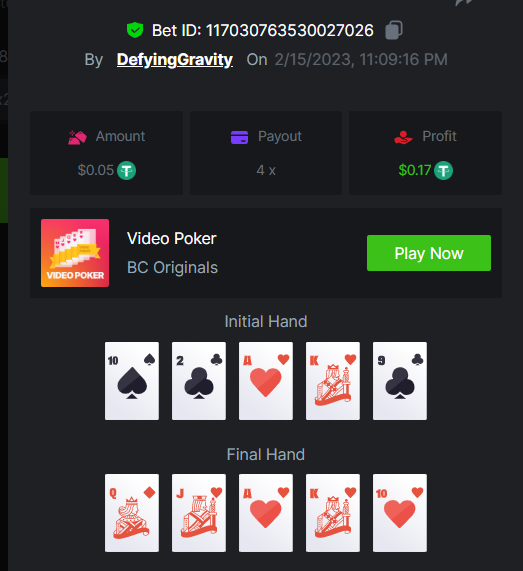Open the Video Poker game thumbnail

[x=75, y=253]
